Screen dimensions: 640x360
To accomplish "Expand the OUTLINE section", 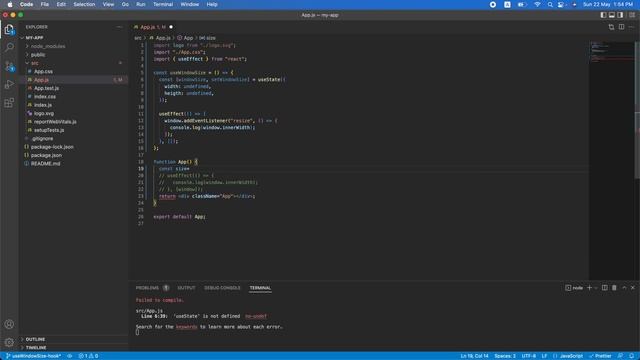I will pos(35,339).
